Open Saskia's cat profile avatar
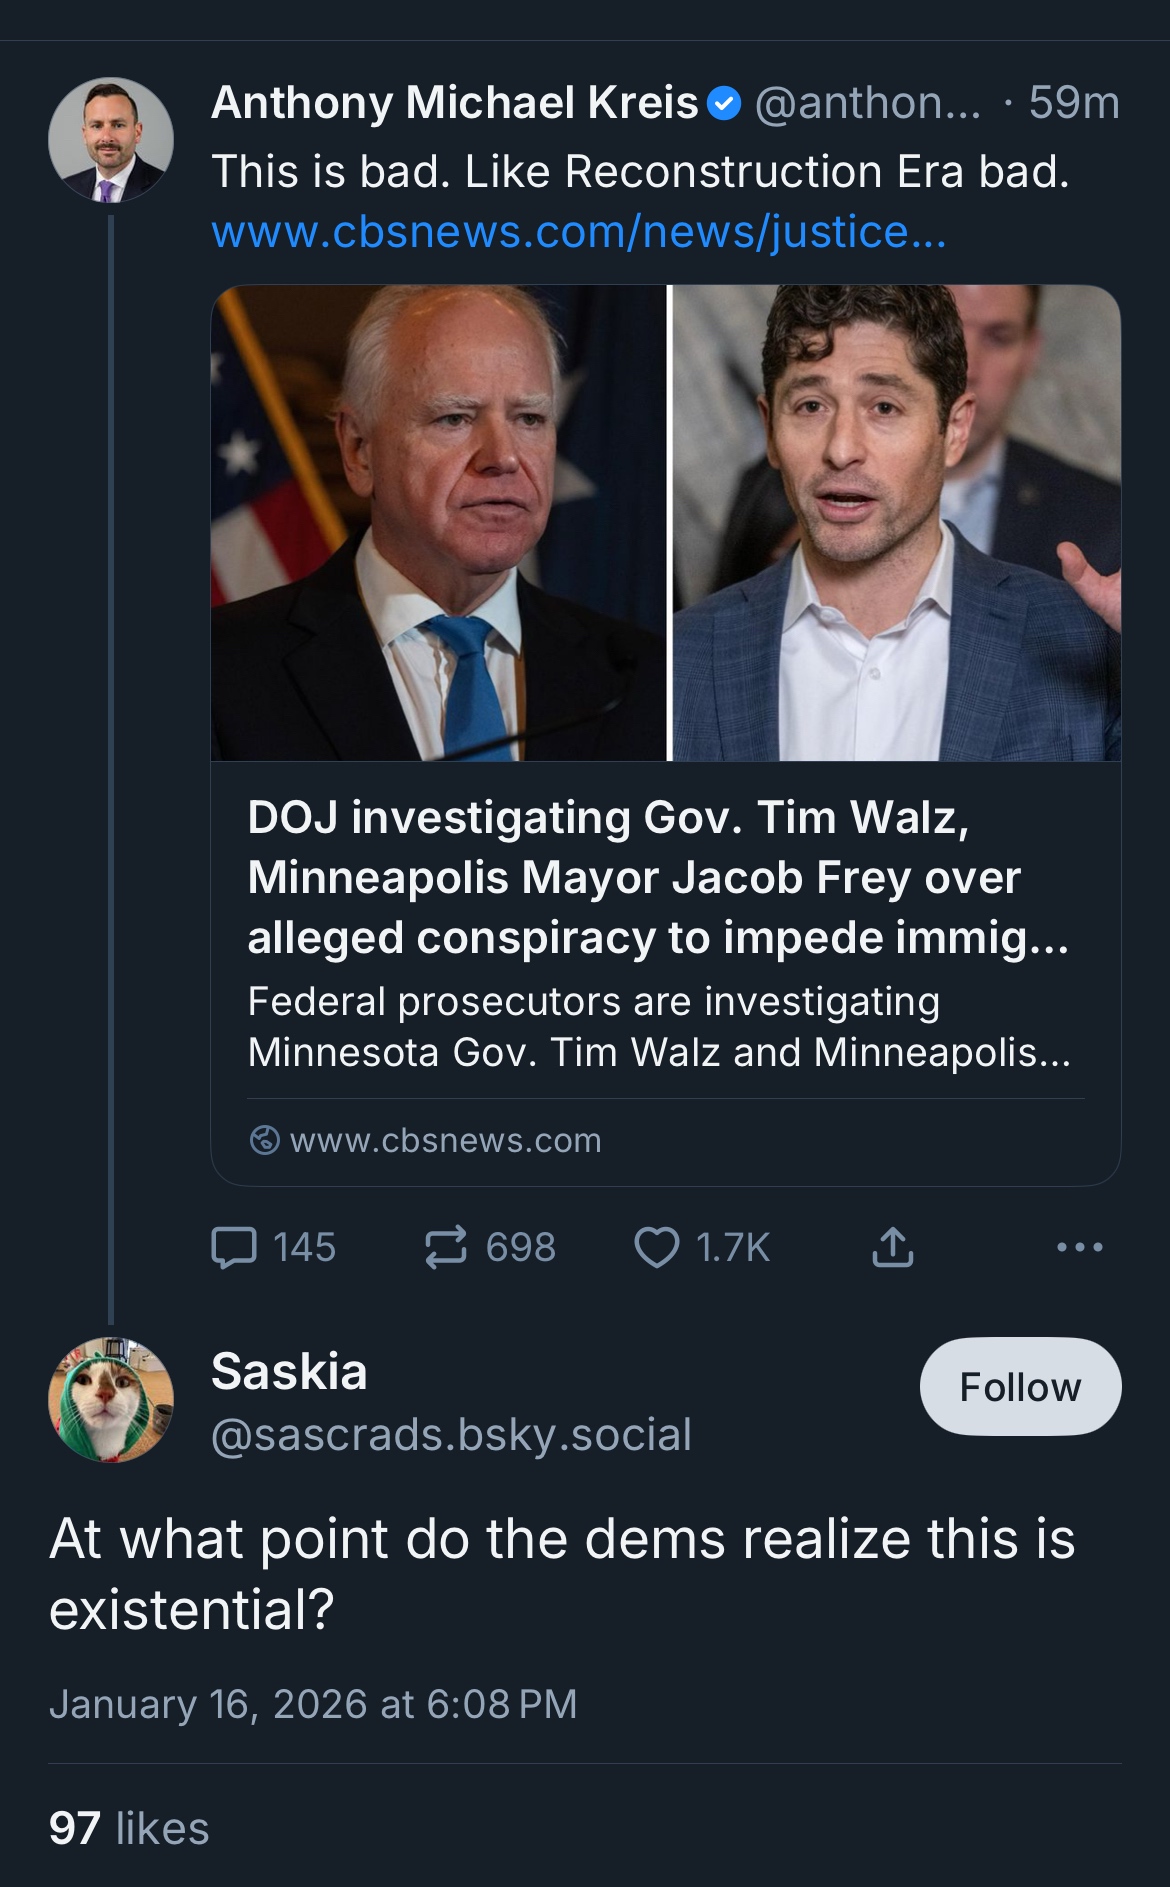Viewport: 1170px width, 1887px height. (111, 1399)
